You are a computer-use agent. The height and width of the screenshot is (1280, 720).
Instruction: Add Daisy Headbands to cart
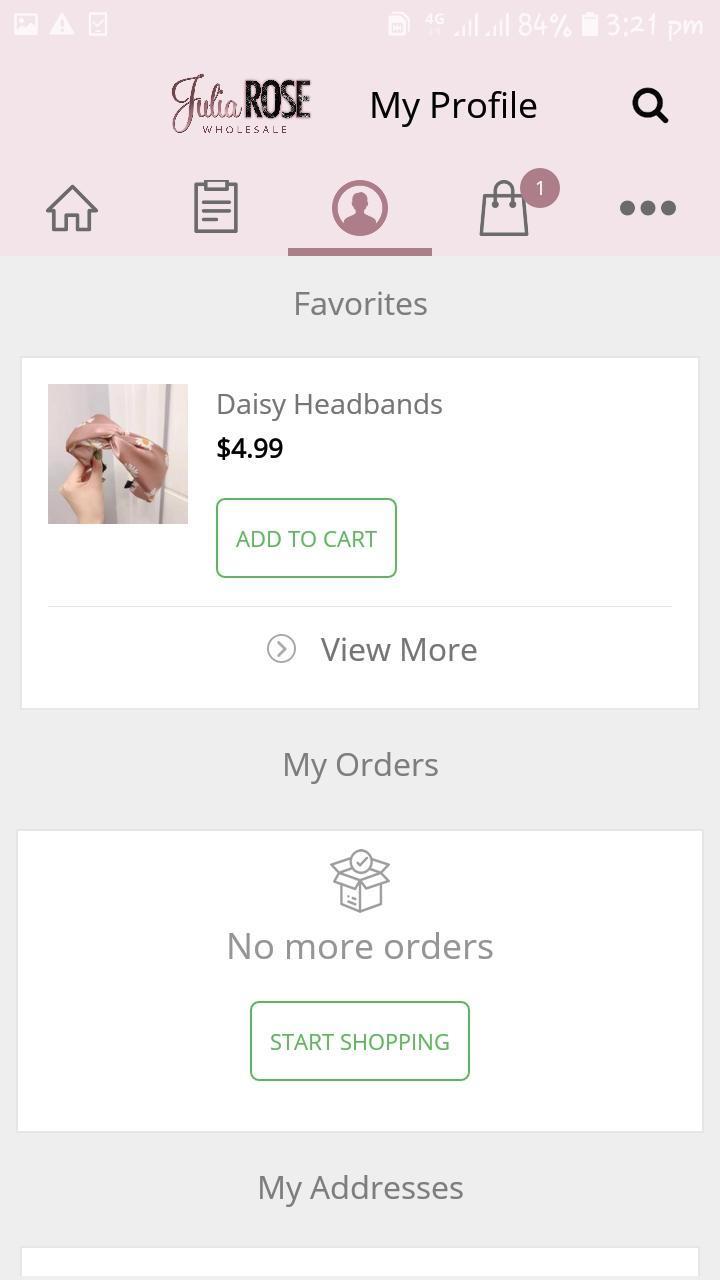(x=306, y=538)
